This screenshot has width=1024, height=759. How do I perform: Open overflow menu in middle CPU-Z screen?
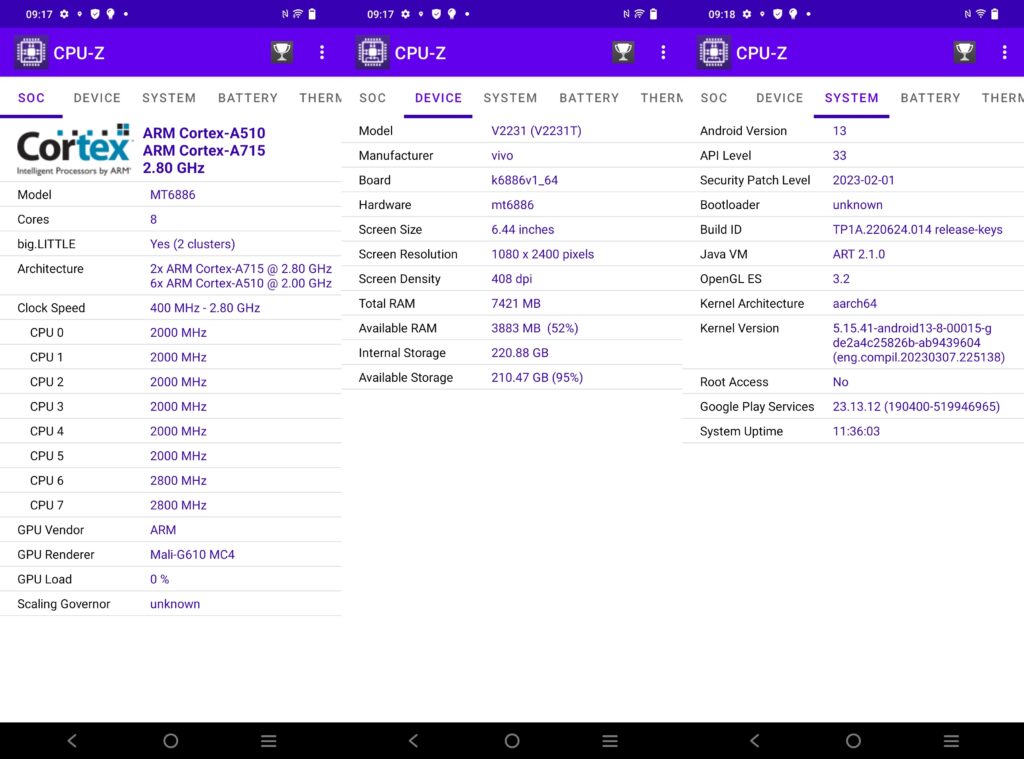tap(663, 52)
